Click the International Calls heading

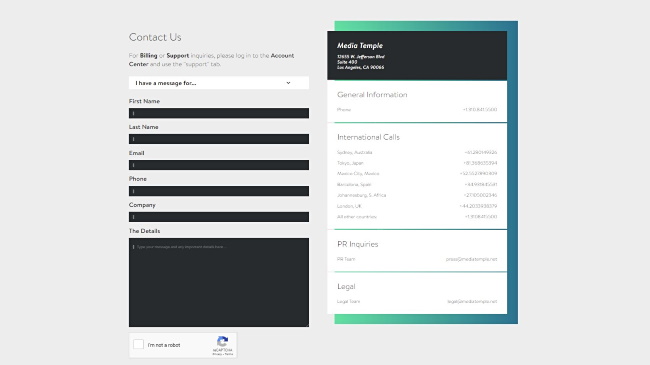[369, 137]
